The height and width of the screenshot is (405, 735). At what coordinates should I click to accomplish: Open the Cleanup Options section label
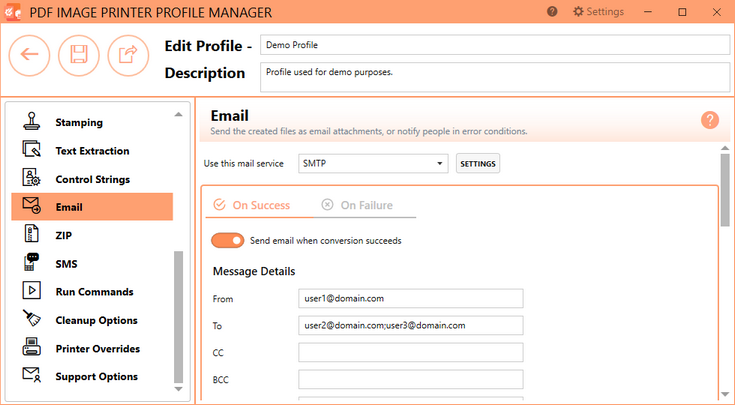(97, 321)
